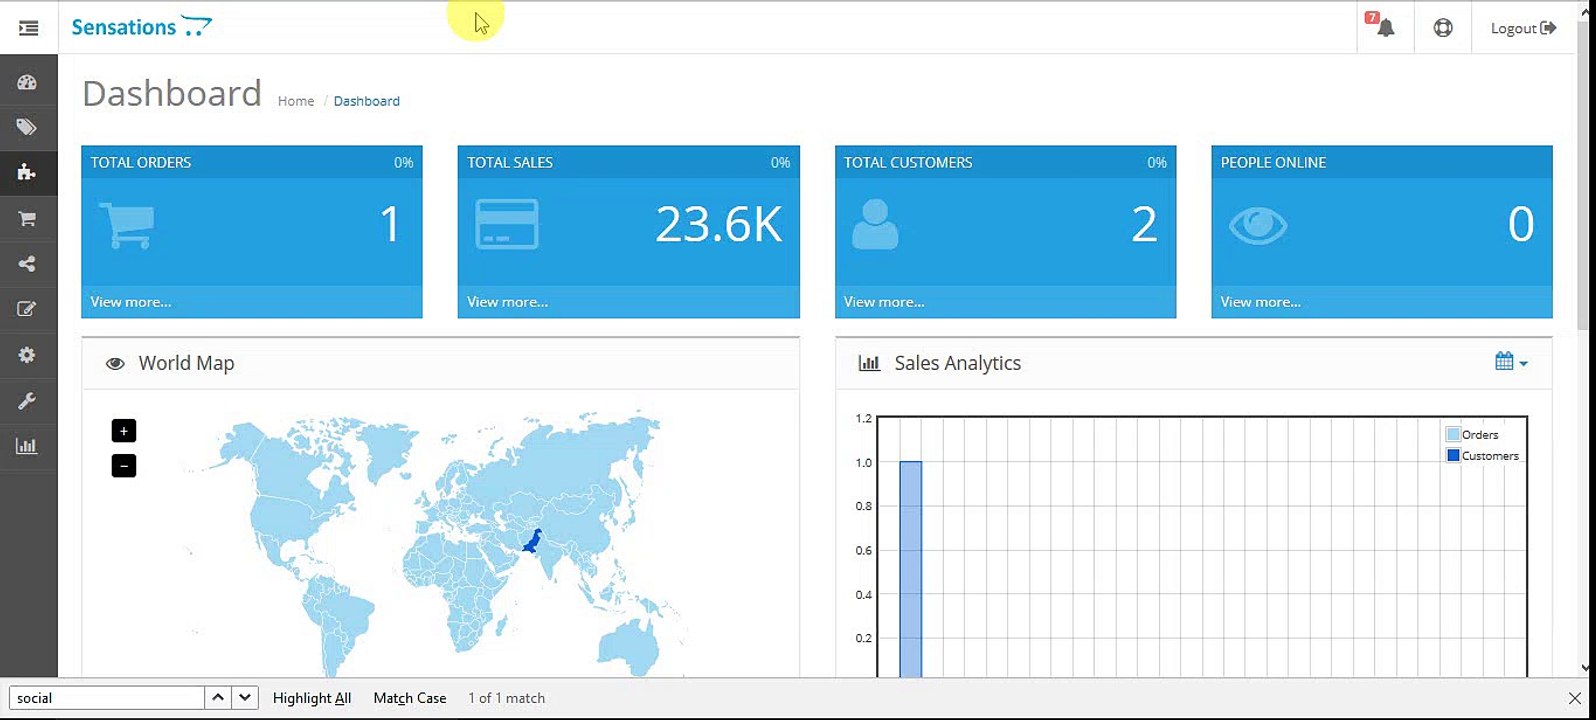1596x720 pixels.
Task: Open the Catalog tags icon in sidebar
Action: 27,127
